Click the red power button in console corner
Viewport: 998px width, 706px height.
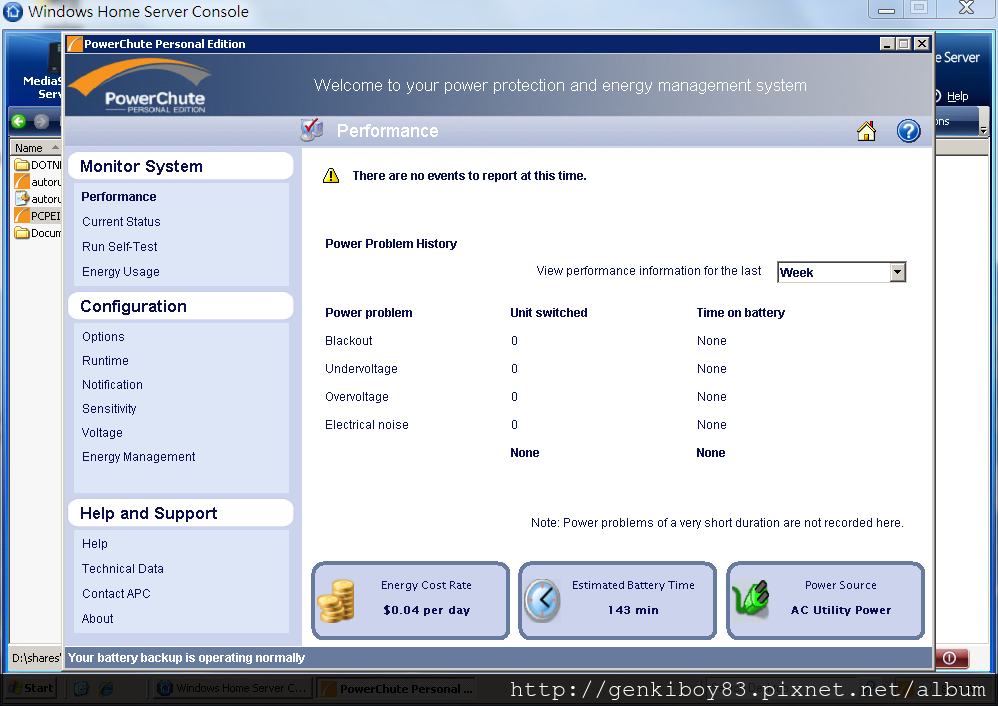point(952,658)
